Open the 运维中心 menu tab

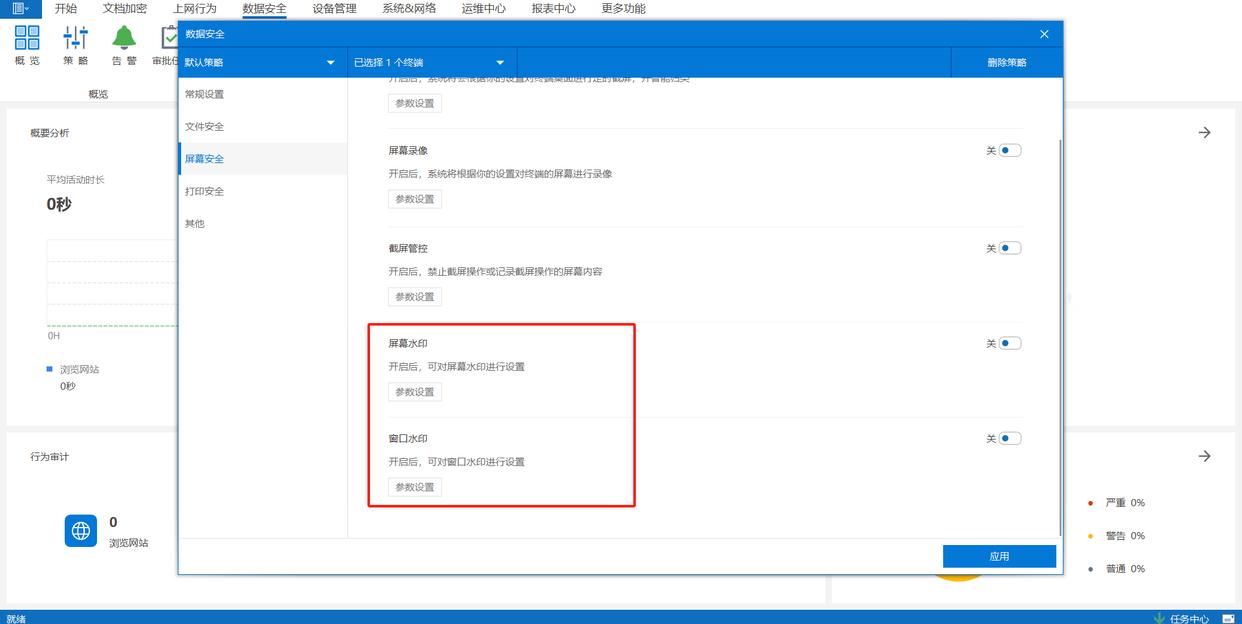pos(484,8)
